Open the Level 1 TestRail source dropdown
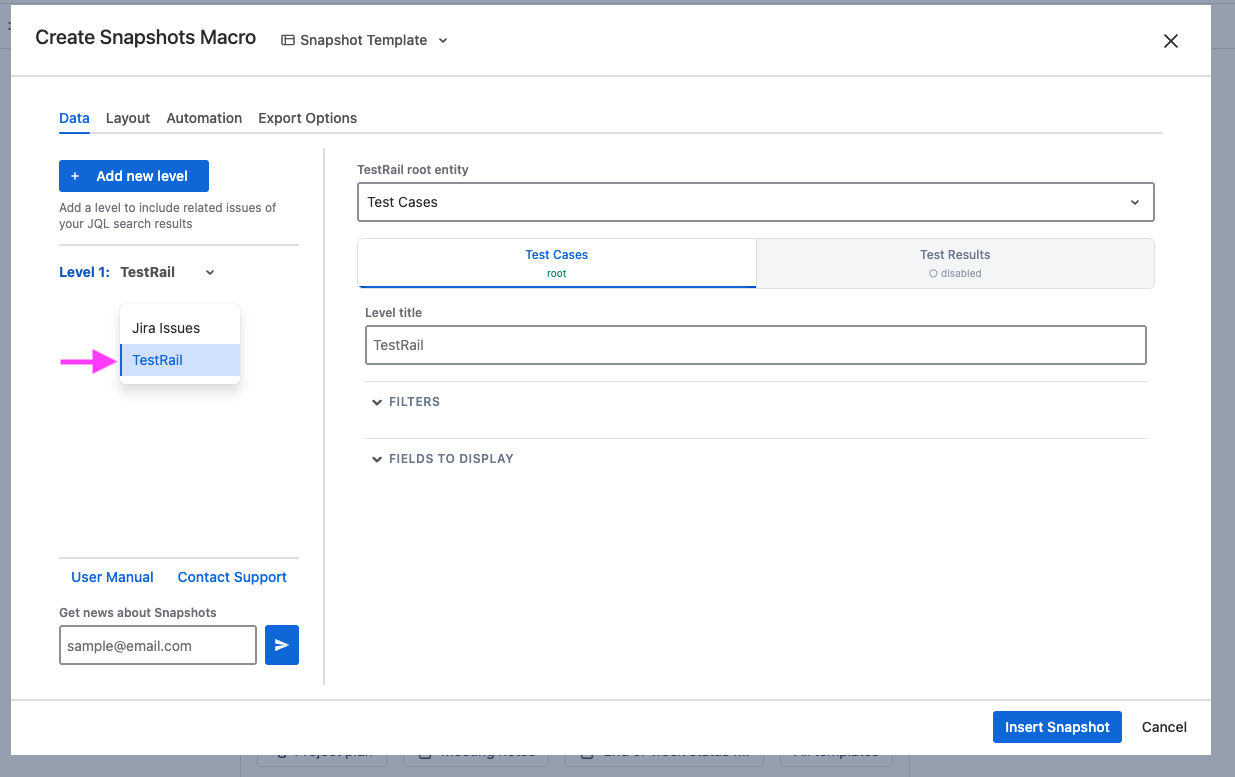The image size is (1235, 777). click(x=167, y=272)
